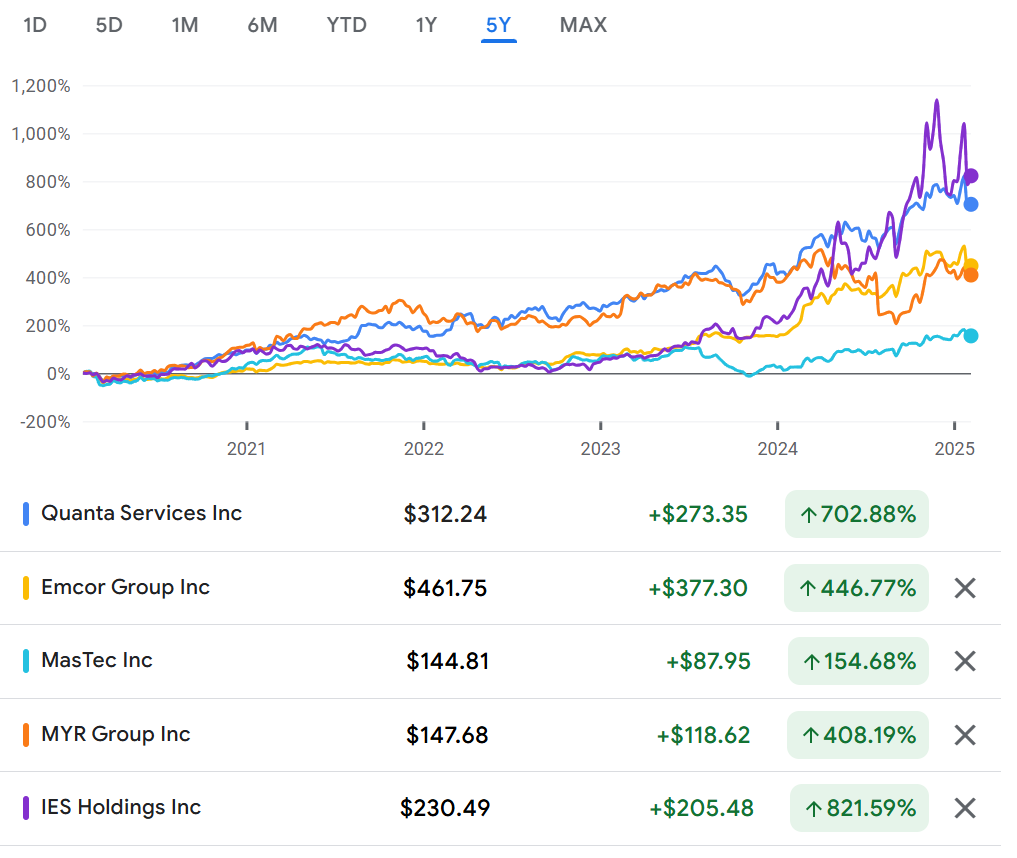Click MasTec's 154.68% gain badge
The height and width of the screenshot is (858, 1017).
[x=858, y=661]
